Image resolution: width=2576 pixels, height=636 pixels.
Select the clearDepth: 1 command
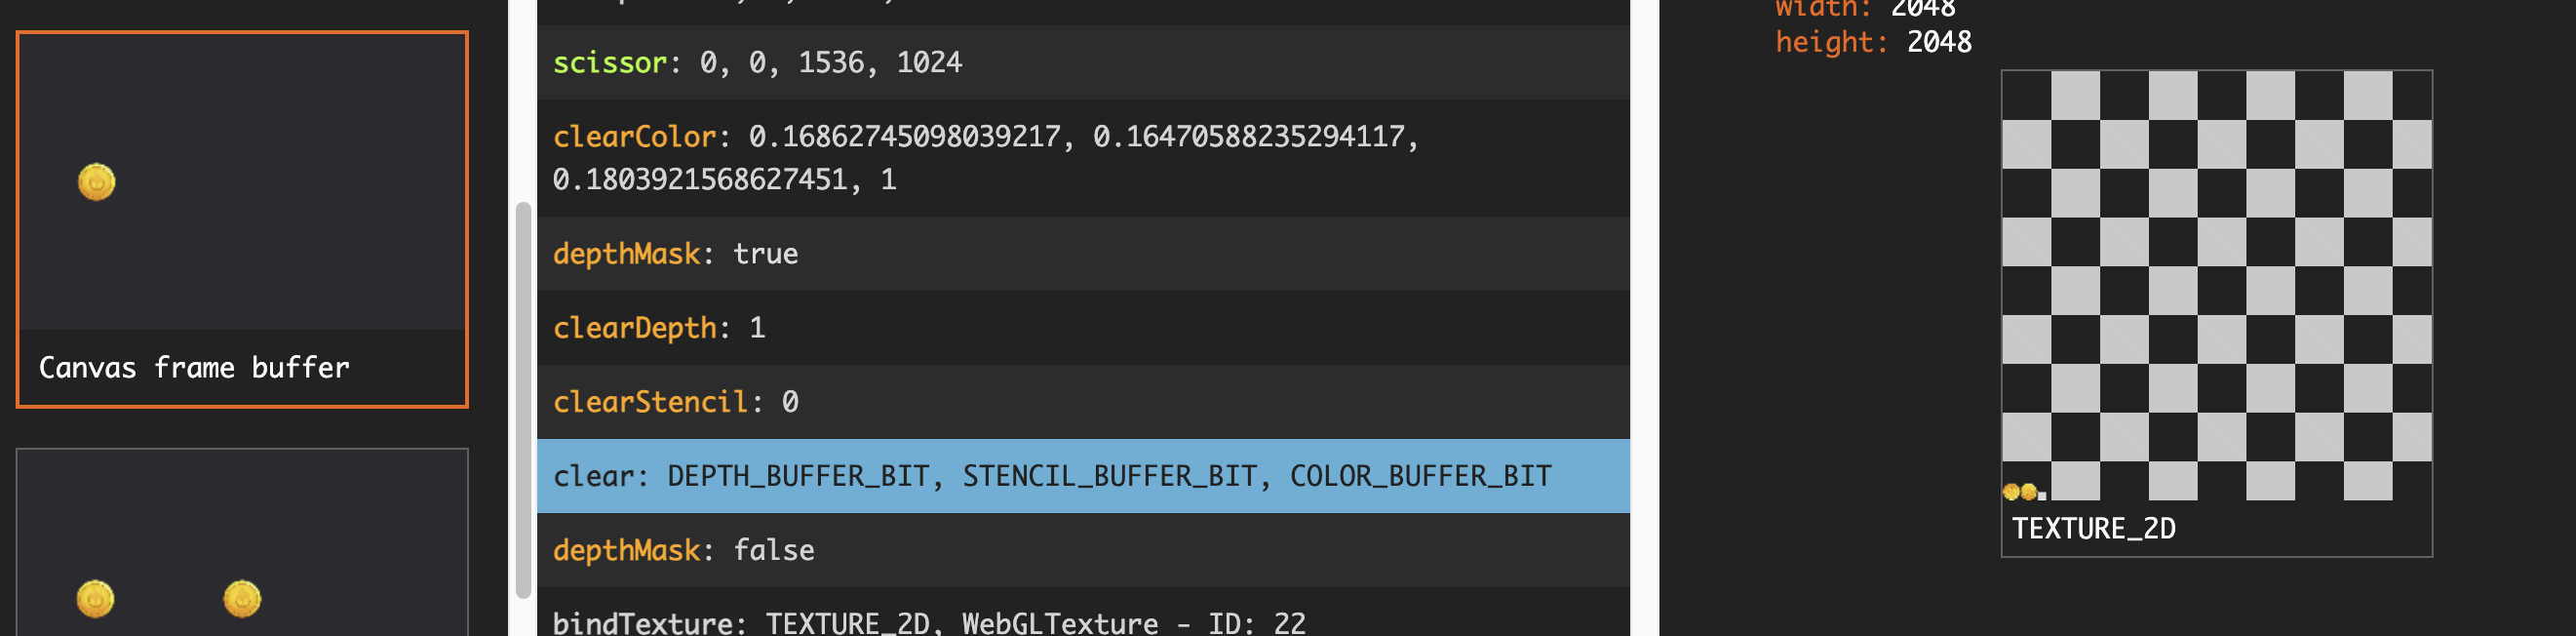point(1083,328)
